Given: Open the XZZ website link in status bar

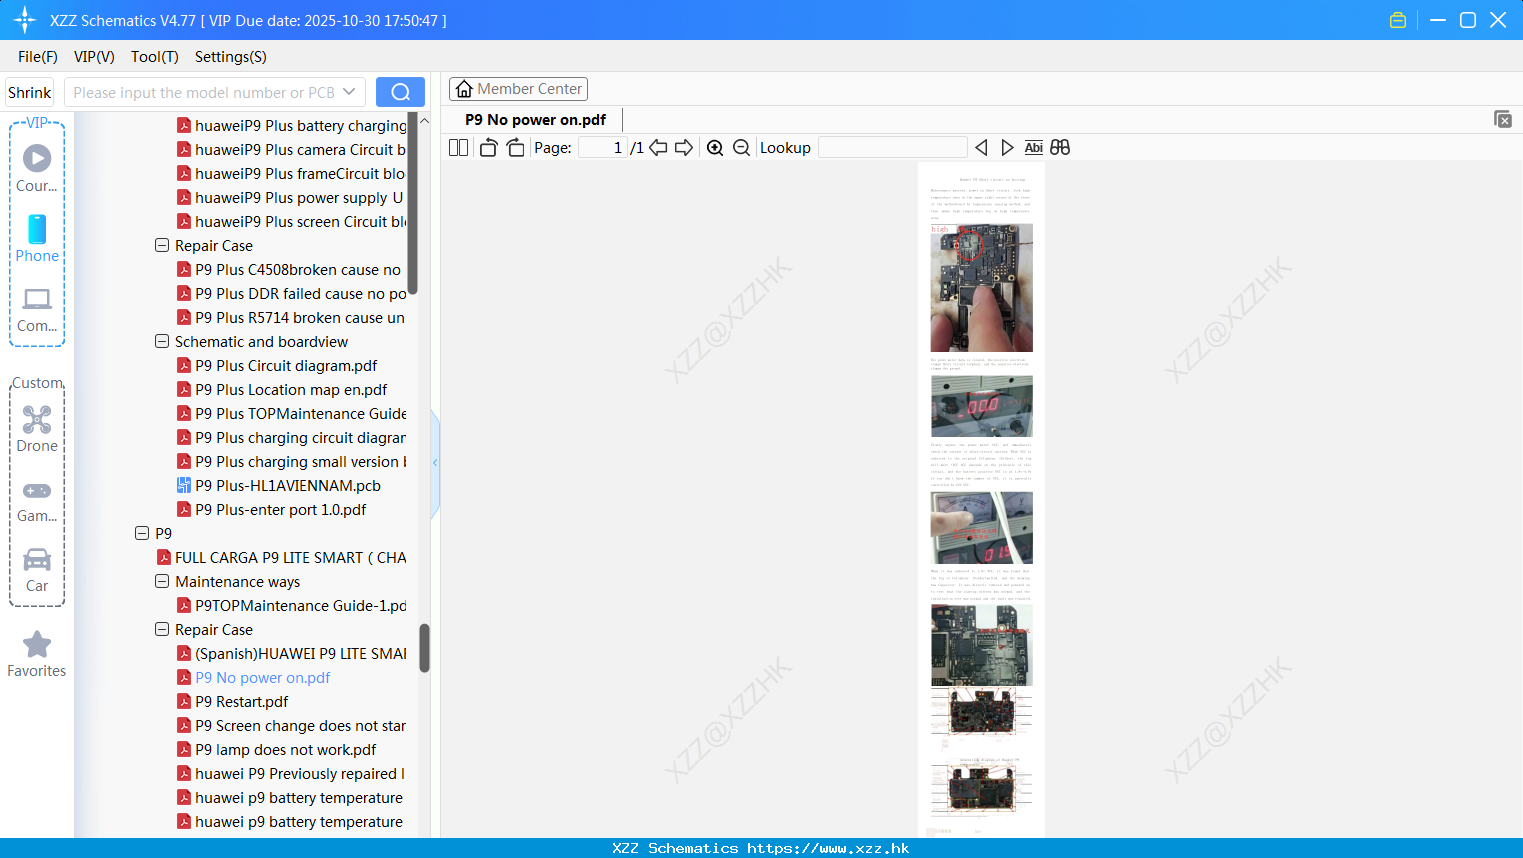Looking at the screenshot, I should (x=828, y=848).
